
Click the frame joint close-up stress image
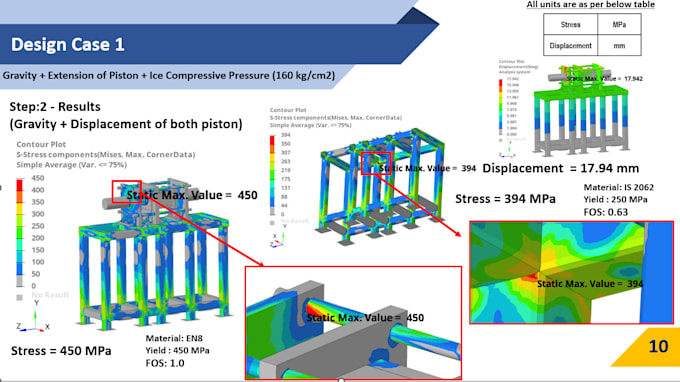click(572, 272)
